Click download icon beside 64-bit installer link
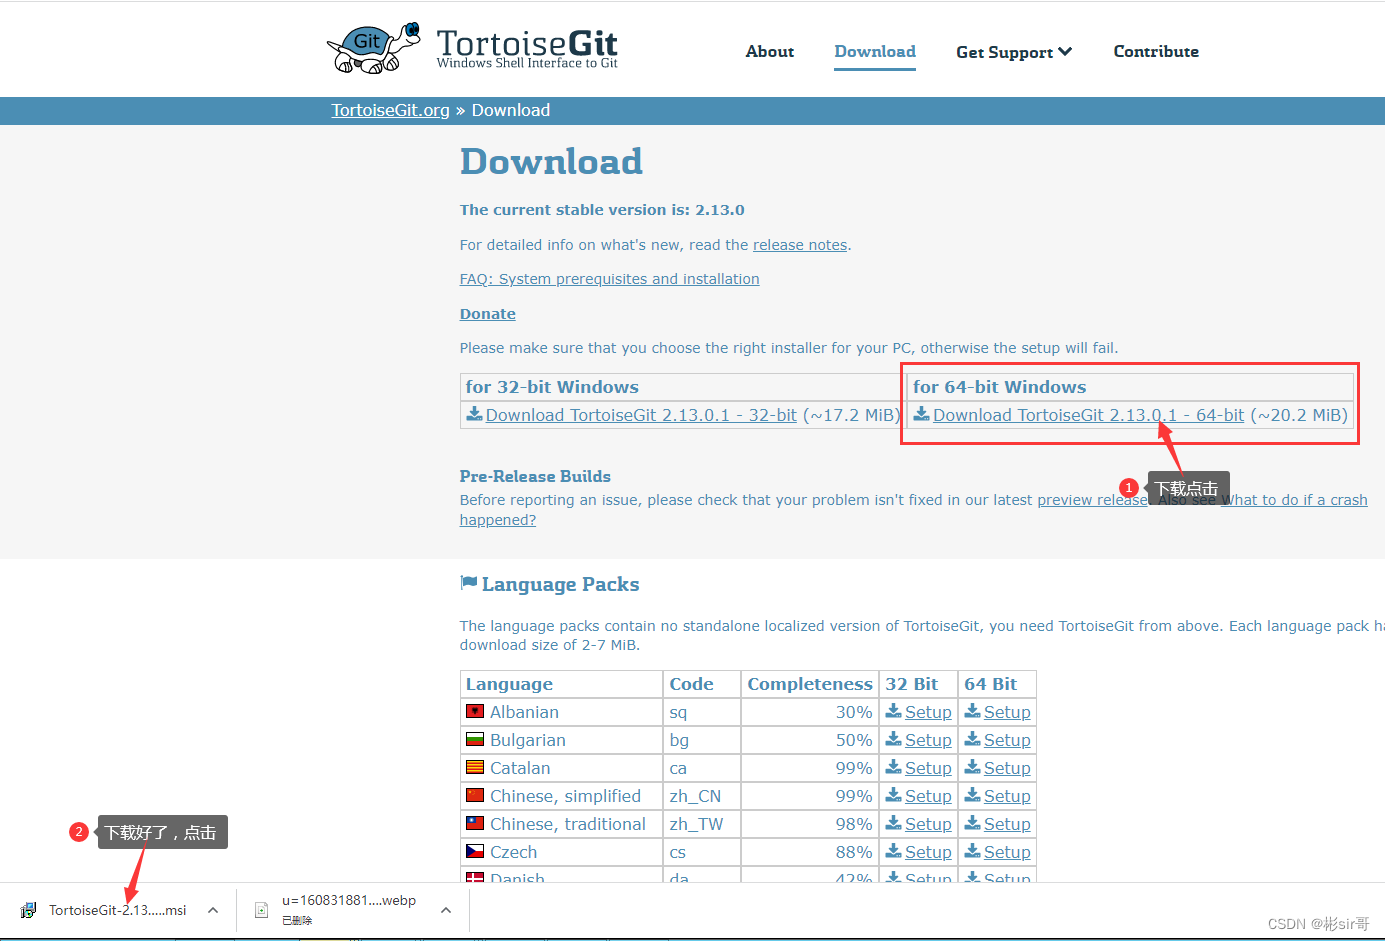The image size is (1385, 941). [922, 414]
